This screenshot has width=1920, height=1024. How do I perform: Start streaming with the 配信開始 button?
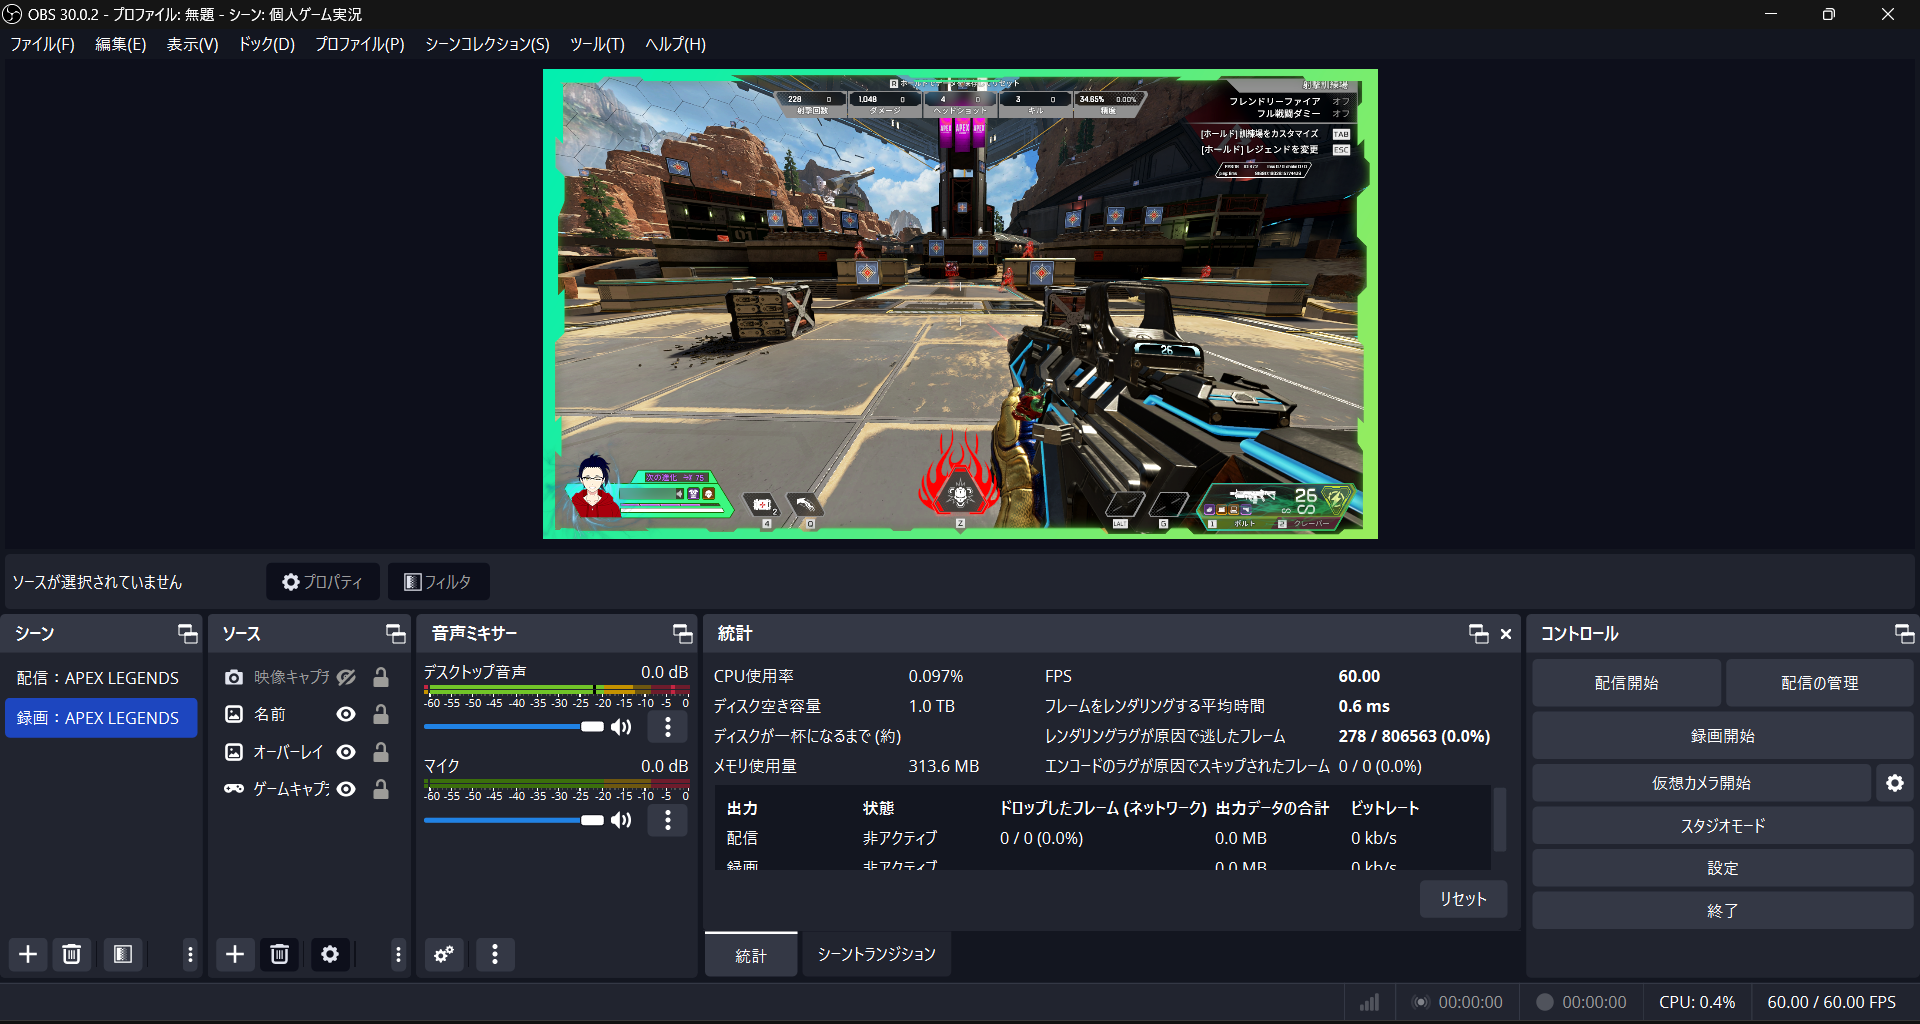[x=1626, y=682]
